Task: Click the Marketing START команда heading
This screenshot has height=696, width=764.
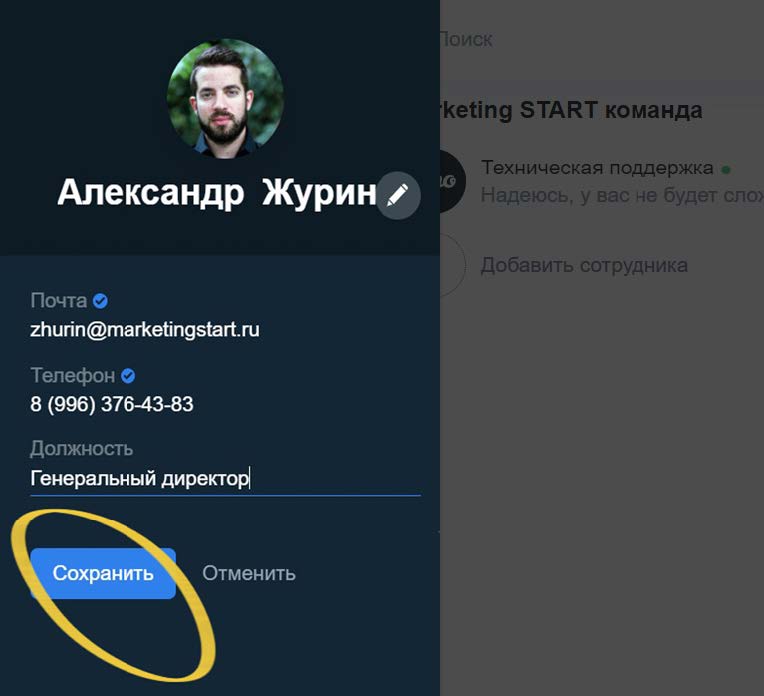Action: tap(571, 110)
